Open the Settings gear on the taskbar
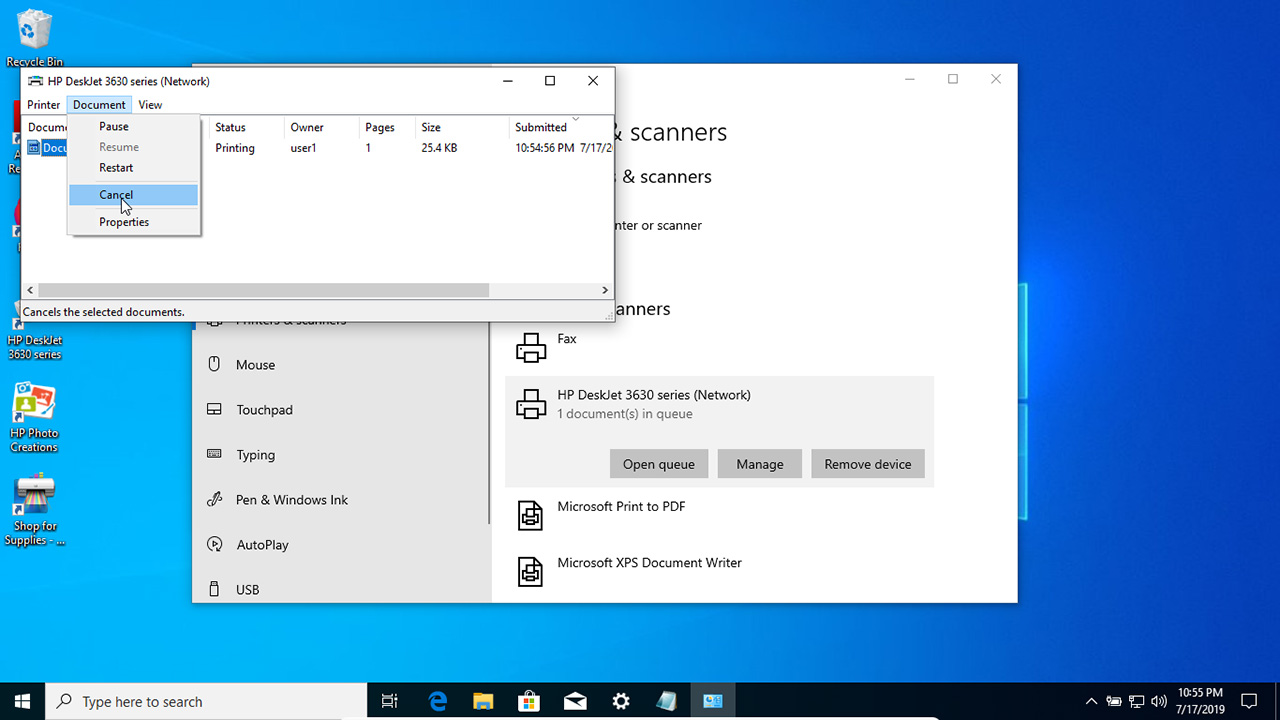 [621, 701]
